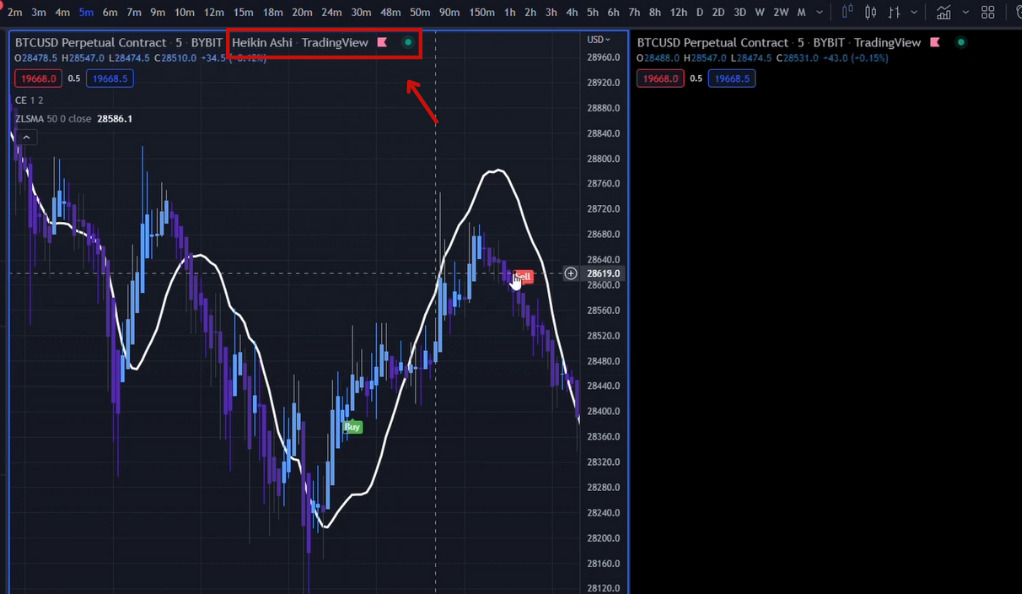Screen dimensions: 1022x594
Task: Open the layout grid selector icon
Action: 988,12
